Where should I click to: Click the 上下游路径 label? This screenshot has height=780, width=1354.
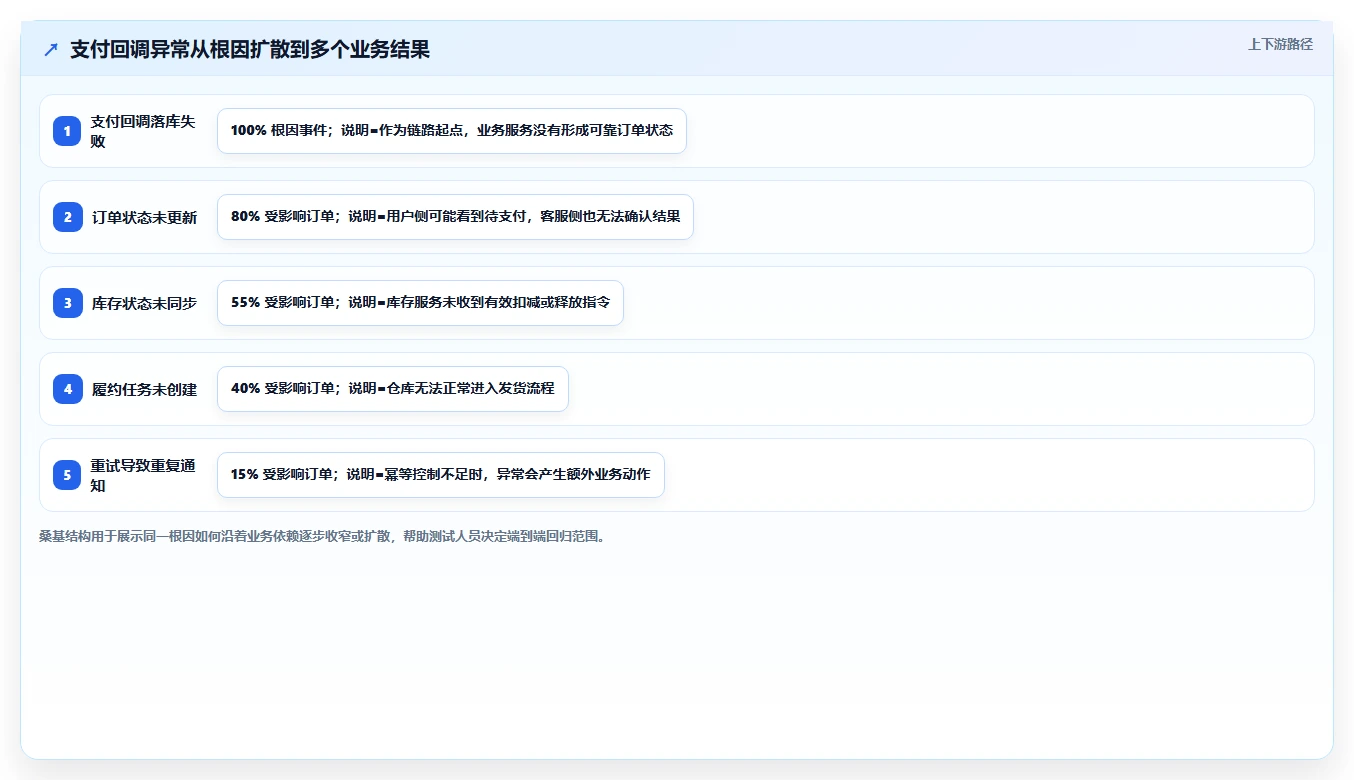[1280, 44]
